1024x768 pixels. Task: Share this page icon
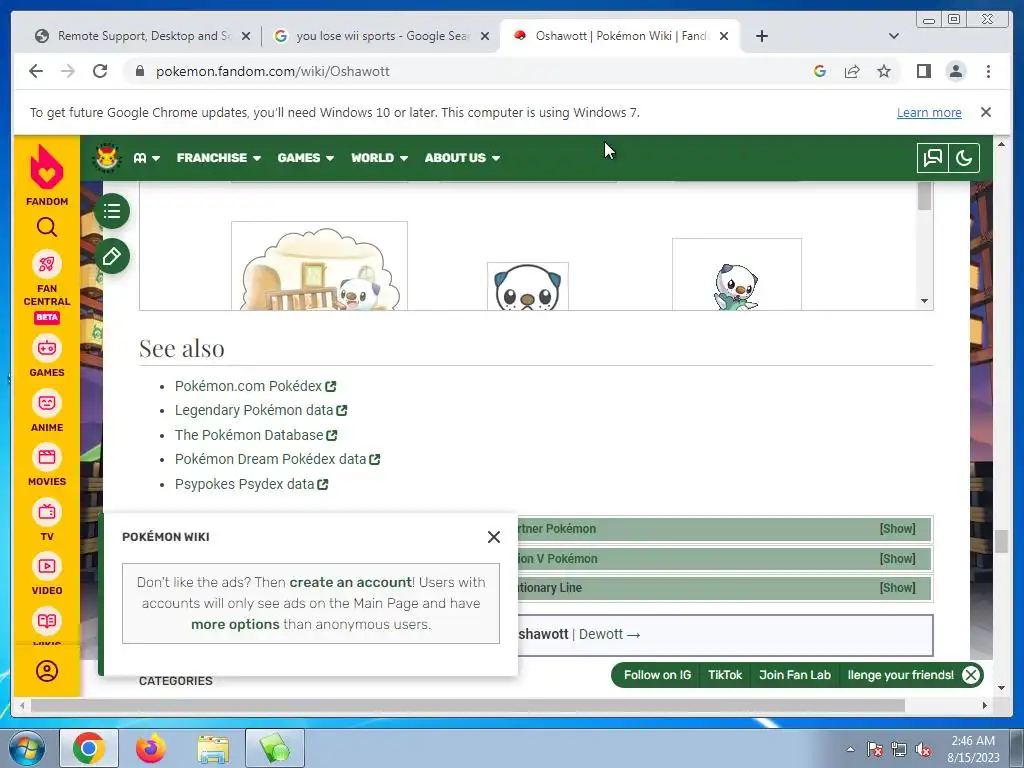click(852, 71)
